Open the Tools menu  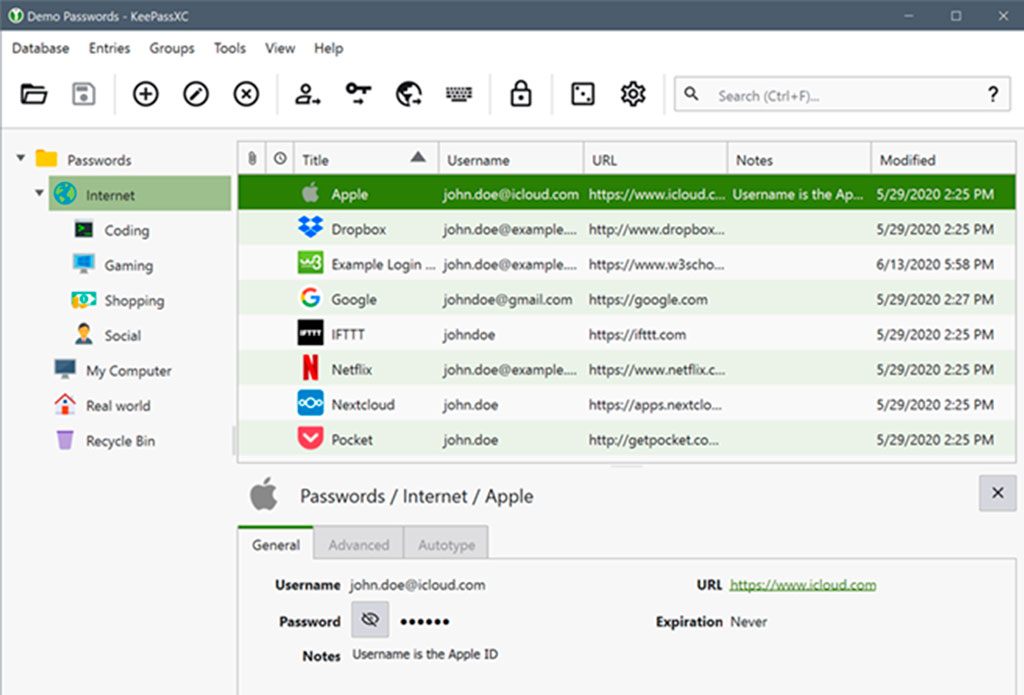(230, 48)
